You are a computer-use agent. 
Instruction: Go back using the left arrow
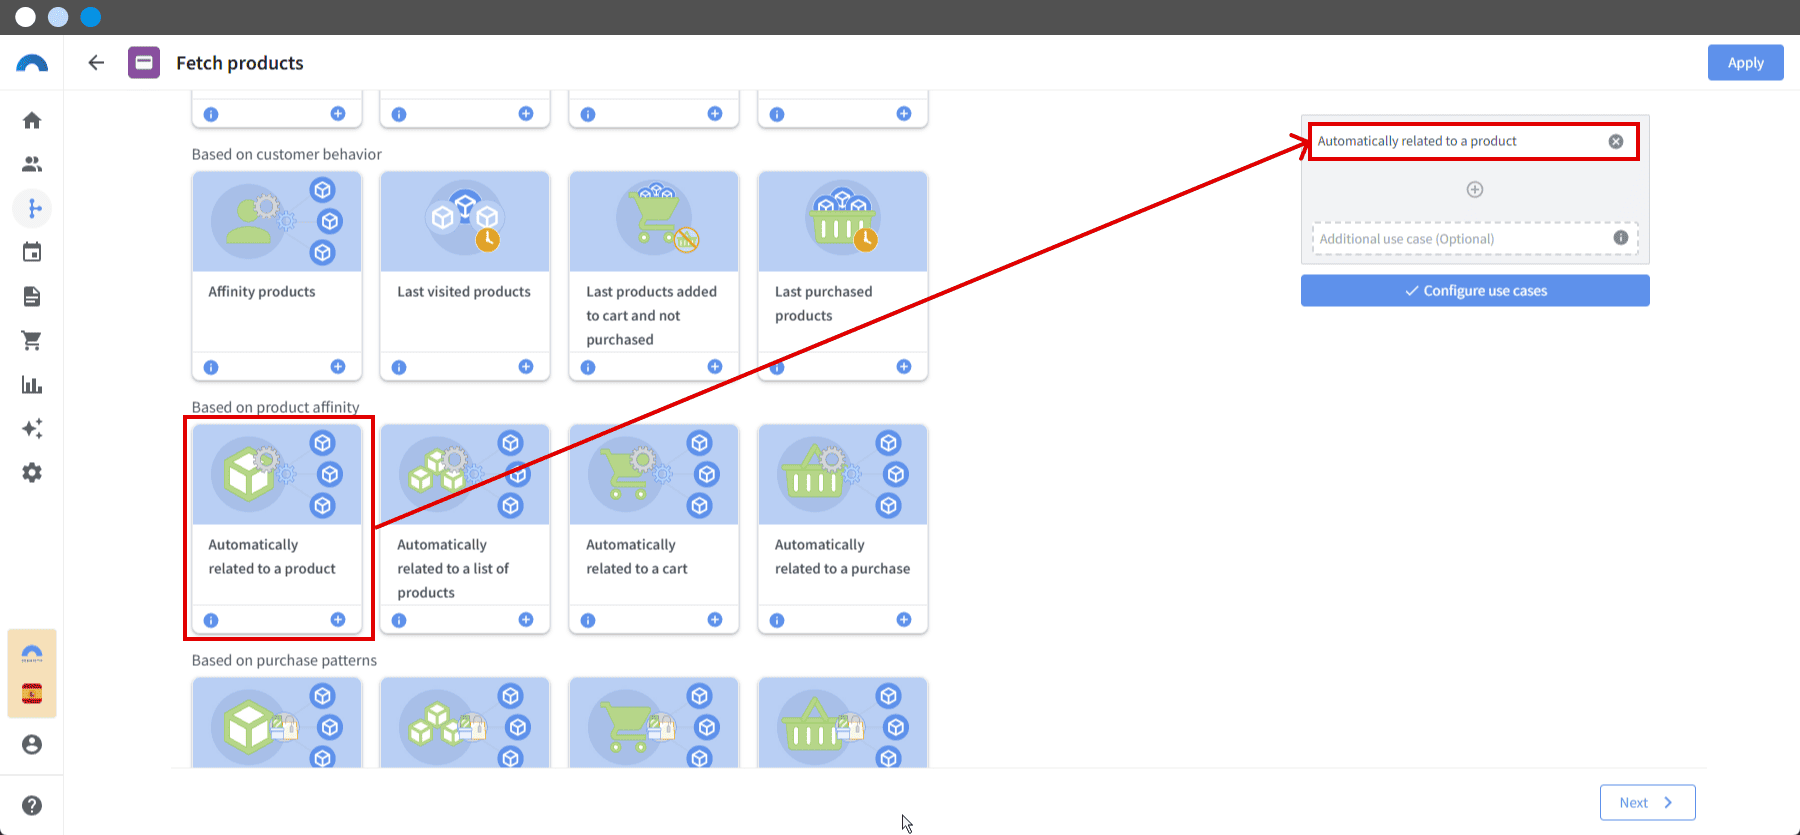(x=96, y=63)
